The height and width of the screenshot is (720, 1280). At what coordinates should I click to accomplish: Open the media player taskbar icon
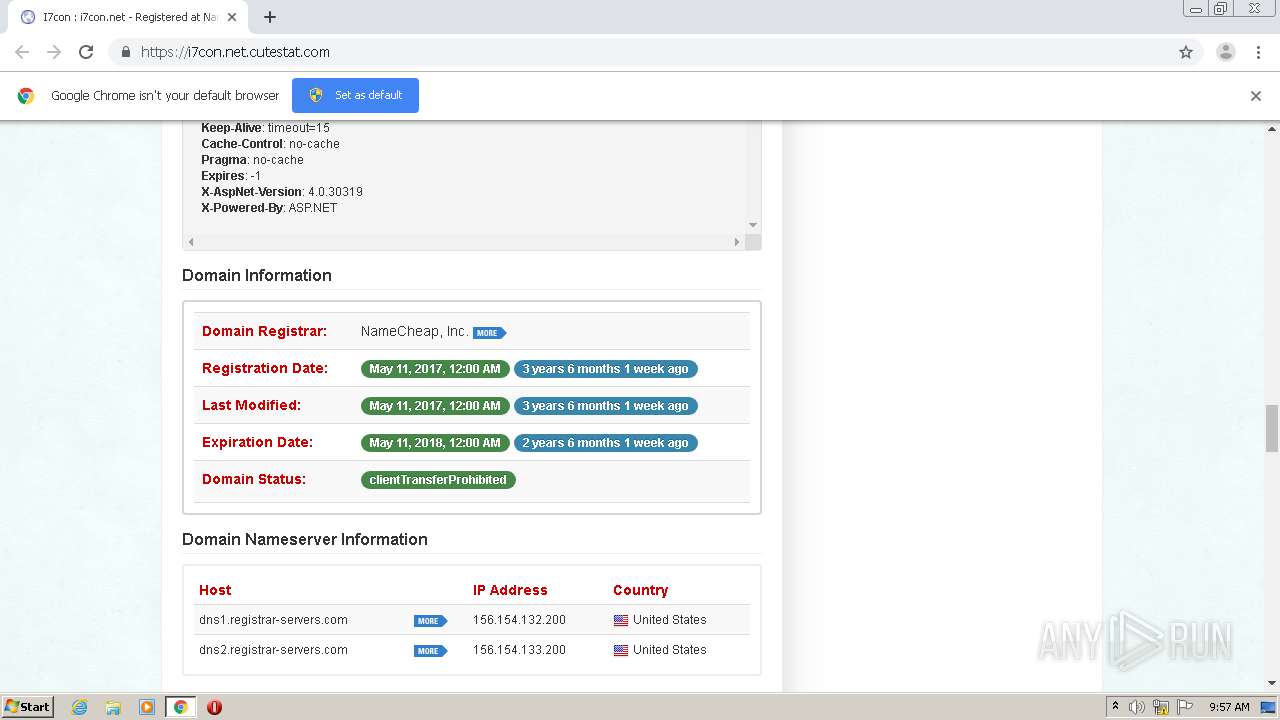click(147, 707)
